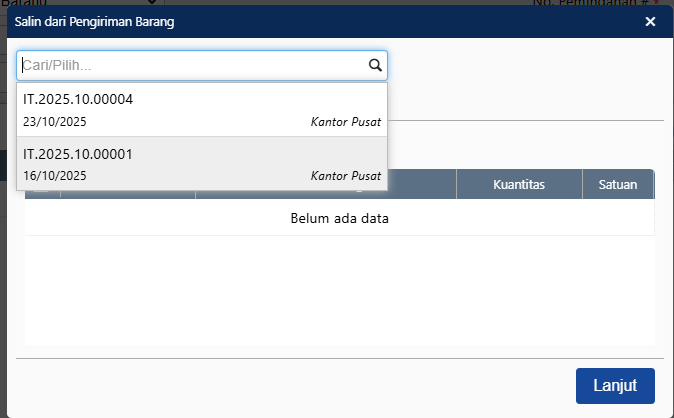The height and width of the screenshot is (418, 674).
Task: Select delivery IT.2025.10.00004 from list
Action: [78, 100]
